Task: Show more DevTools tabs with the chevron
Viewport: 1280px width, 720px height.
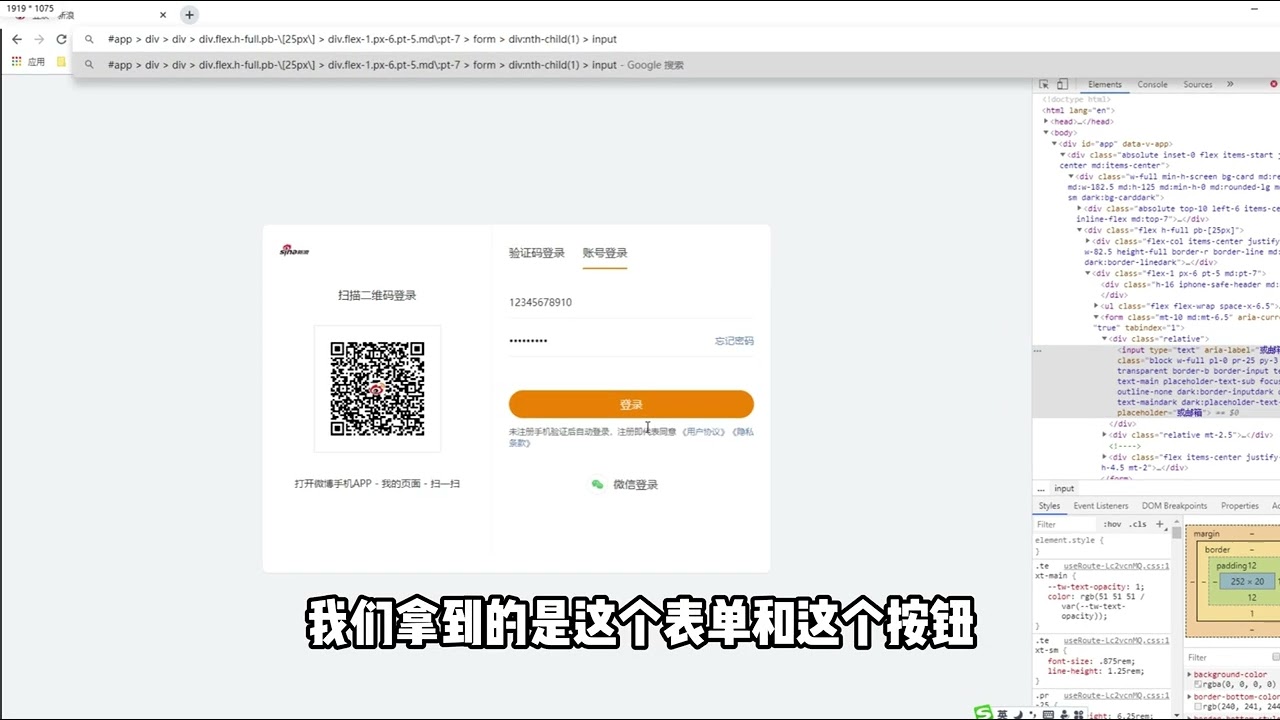Action: (x=1230, y=85)
